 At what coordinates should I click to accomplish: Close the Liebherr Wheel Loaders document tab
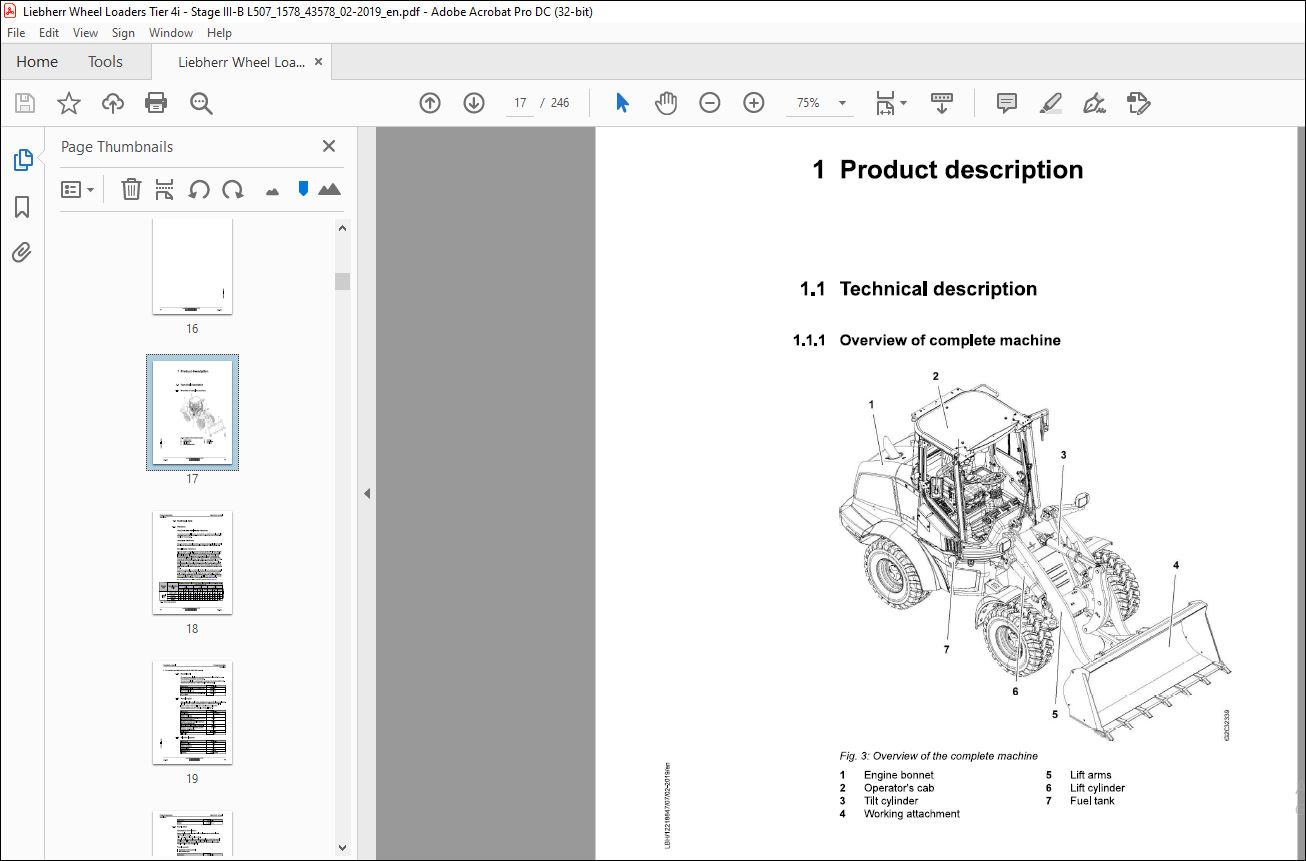coord(319,62)
